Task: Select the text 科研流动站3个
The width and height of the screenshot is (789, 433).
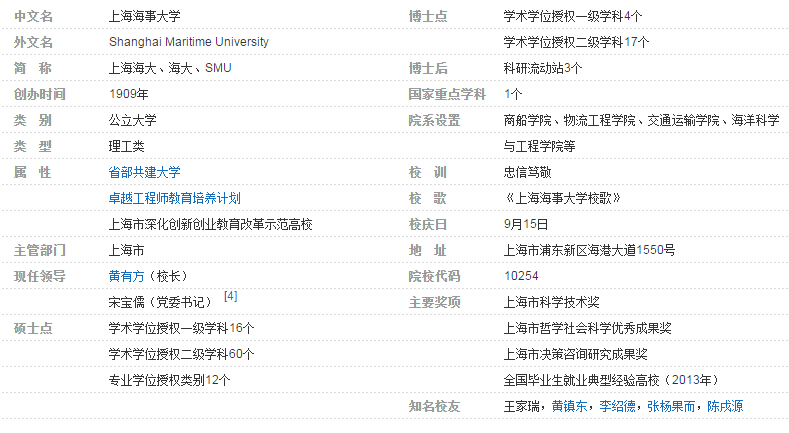Action: 542,68
